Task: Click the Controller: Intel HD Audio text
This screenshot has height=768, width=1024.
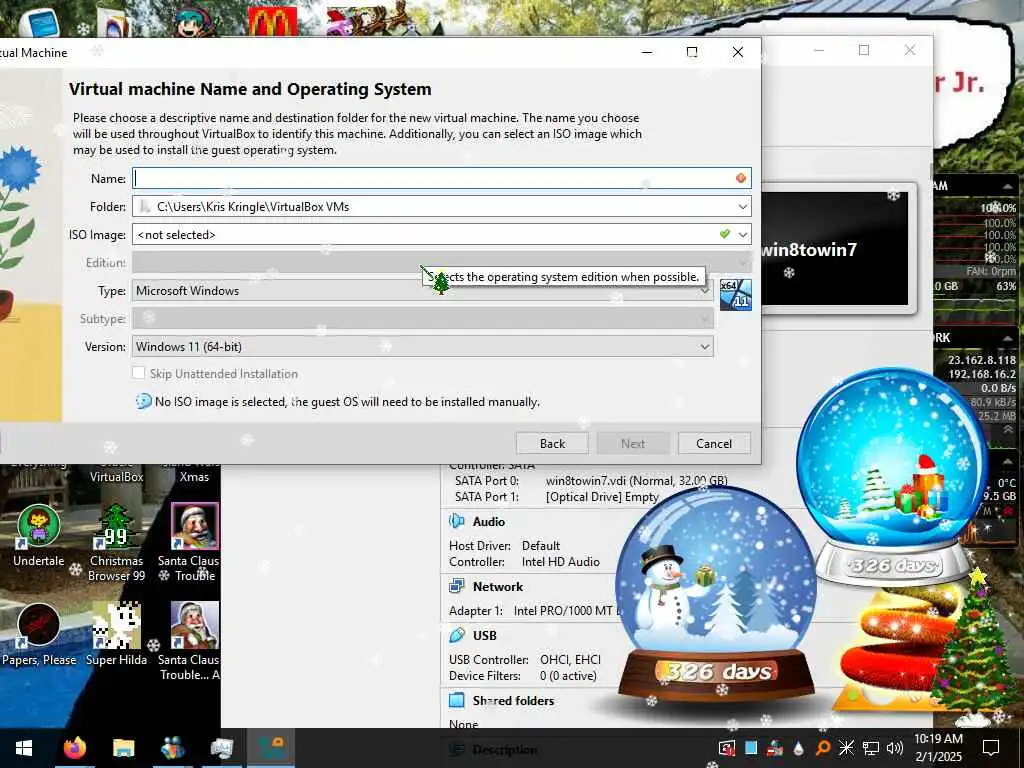Action: click(524, 562)
